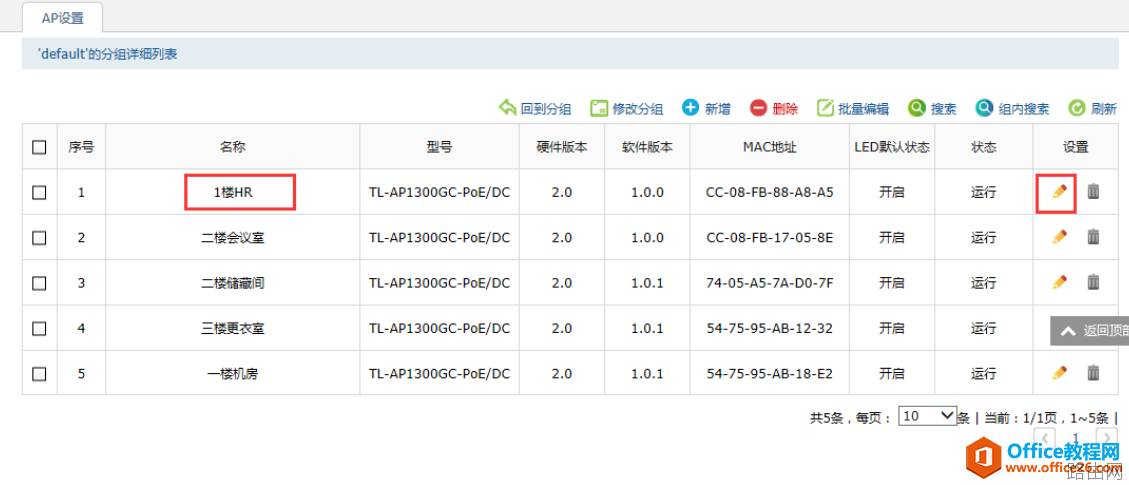
Task: Click the 新增 plus button
Action: point(706,109)
